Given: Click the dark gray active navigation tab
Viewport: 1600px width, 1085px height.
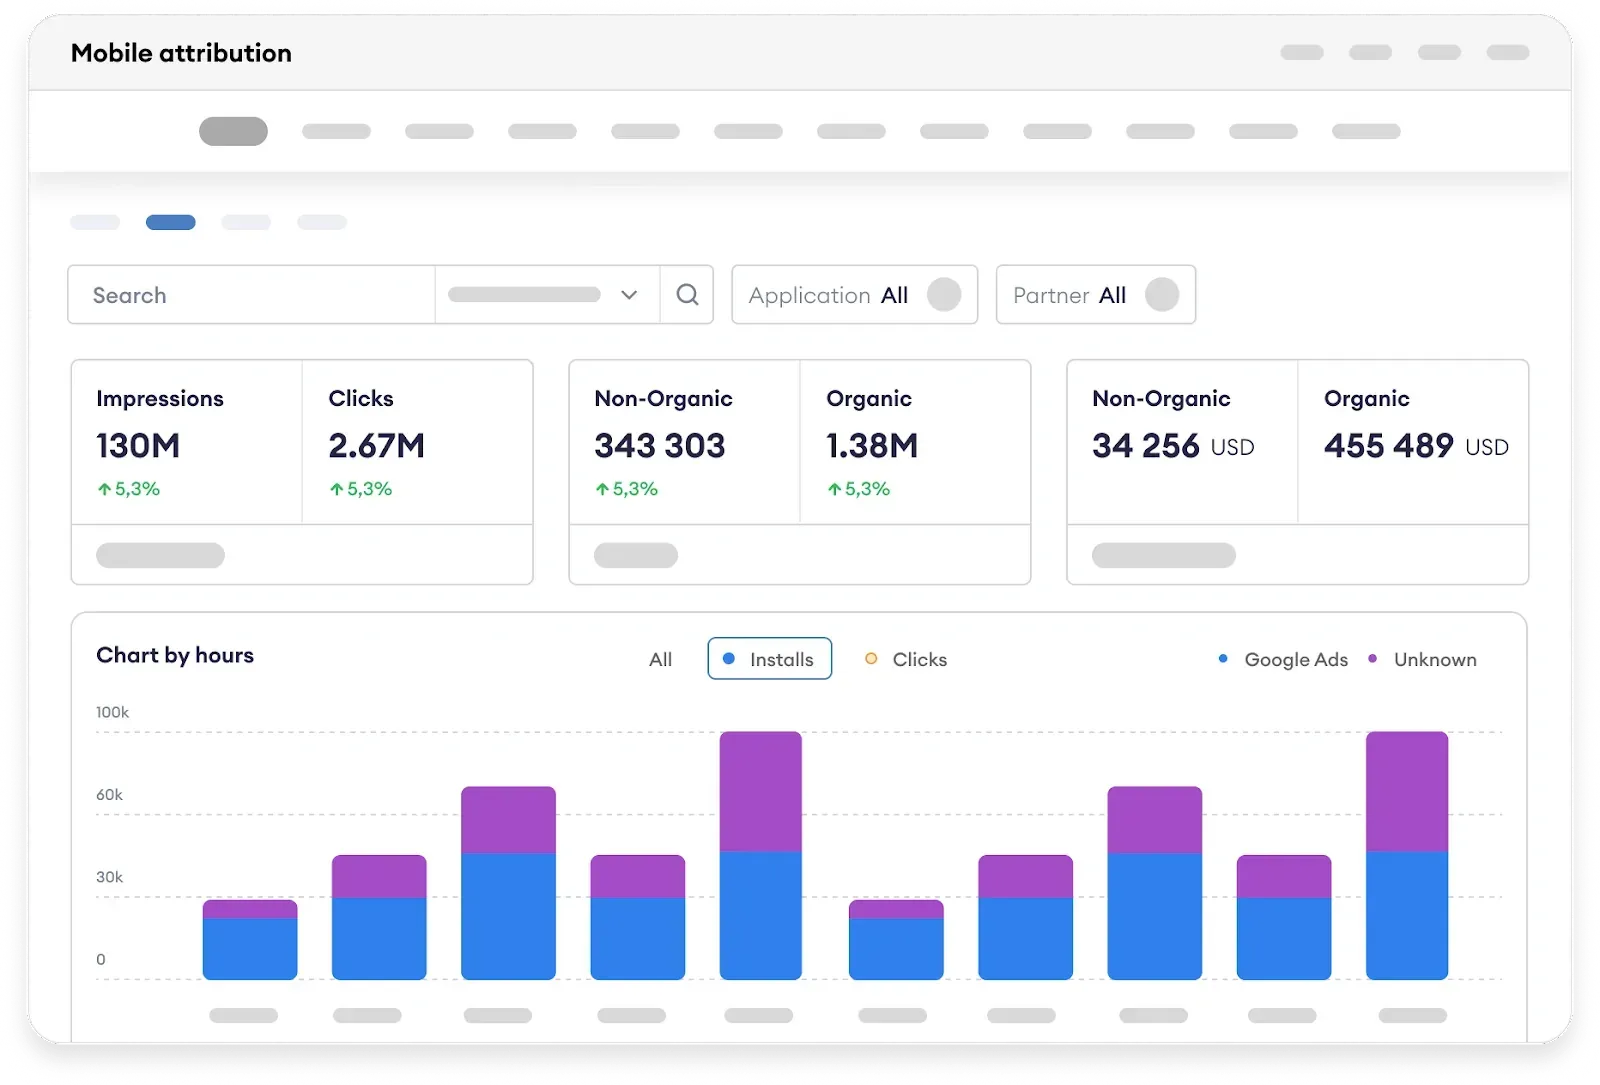Looking at the screenshot, I should [233, 131].
